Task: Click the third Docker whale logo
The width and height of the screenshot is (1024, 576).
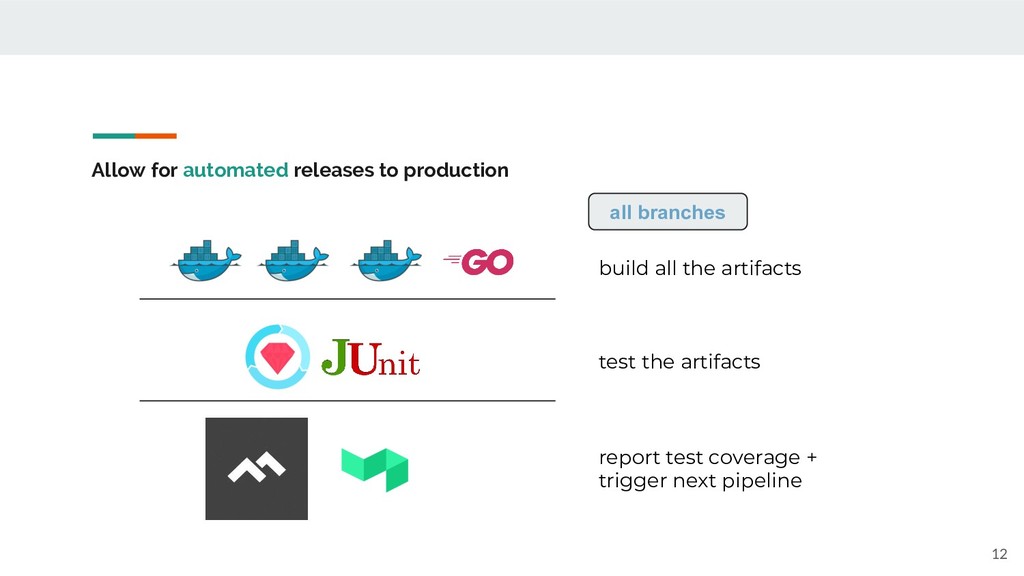Action: (386, 261)
